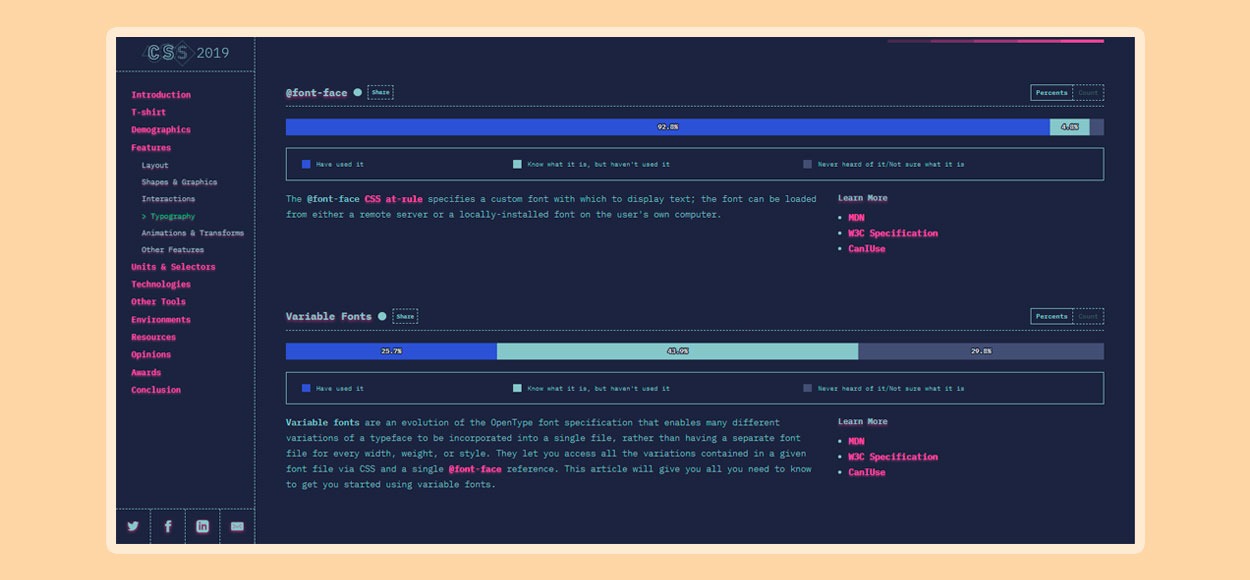Open Units & Selectors section

[x=173, y=267]
